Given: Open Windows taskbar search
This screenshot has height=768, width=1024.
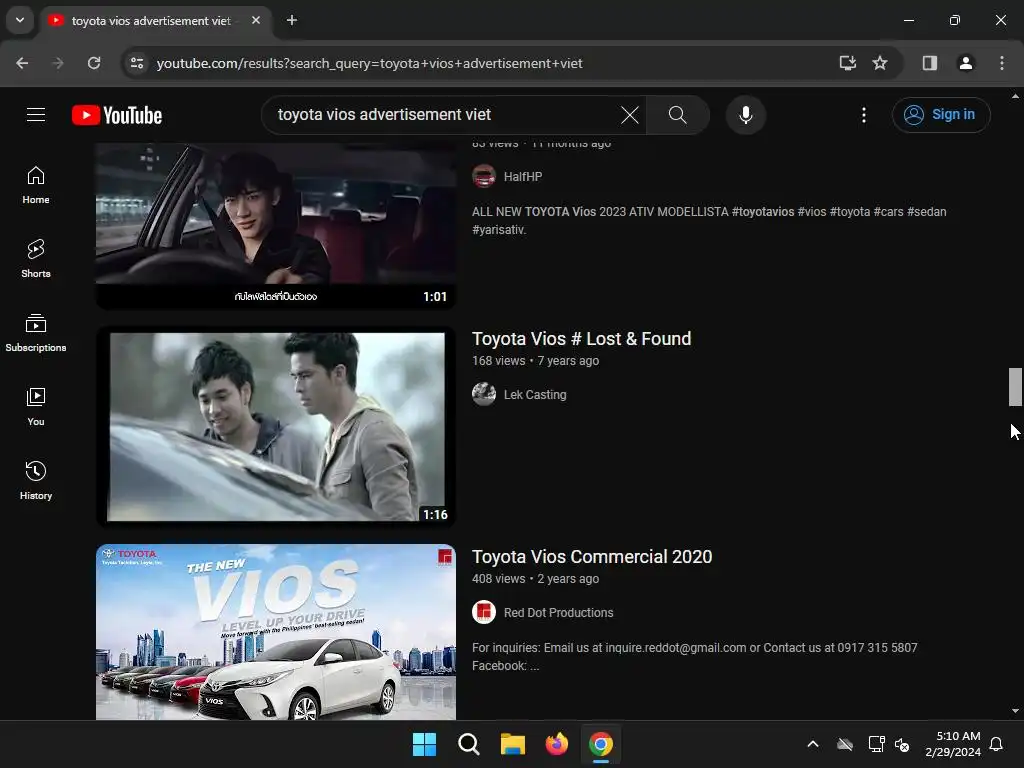Looking at the screenshot, I should tap(468, 744).
